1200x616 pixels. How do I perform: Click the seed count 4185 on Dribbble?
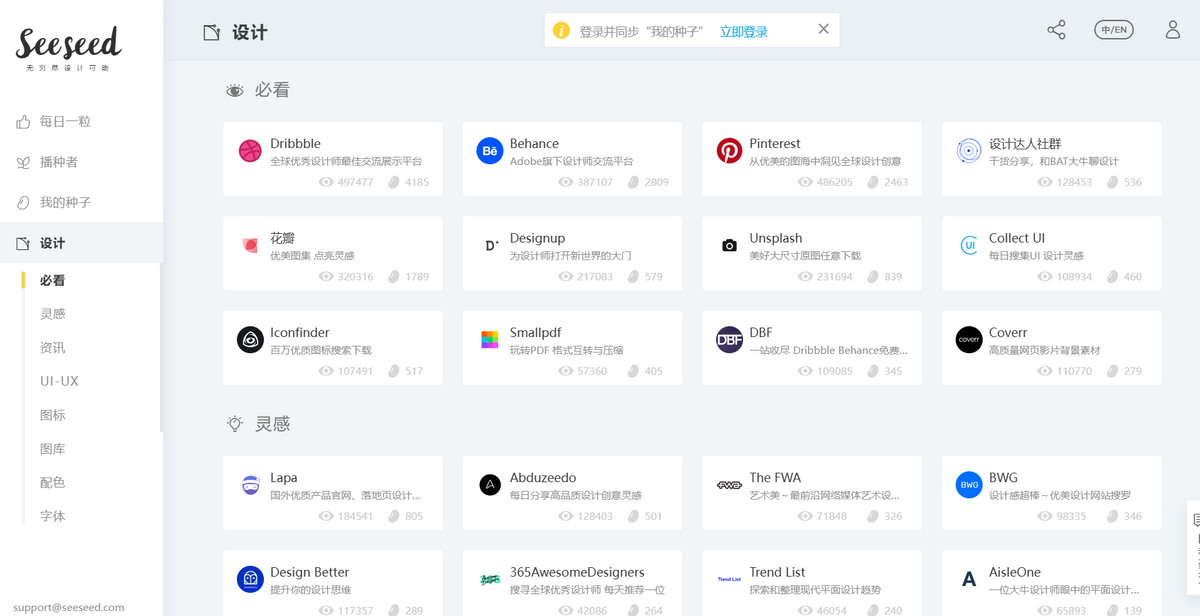(x=417, y=182)
